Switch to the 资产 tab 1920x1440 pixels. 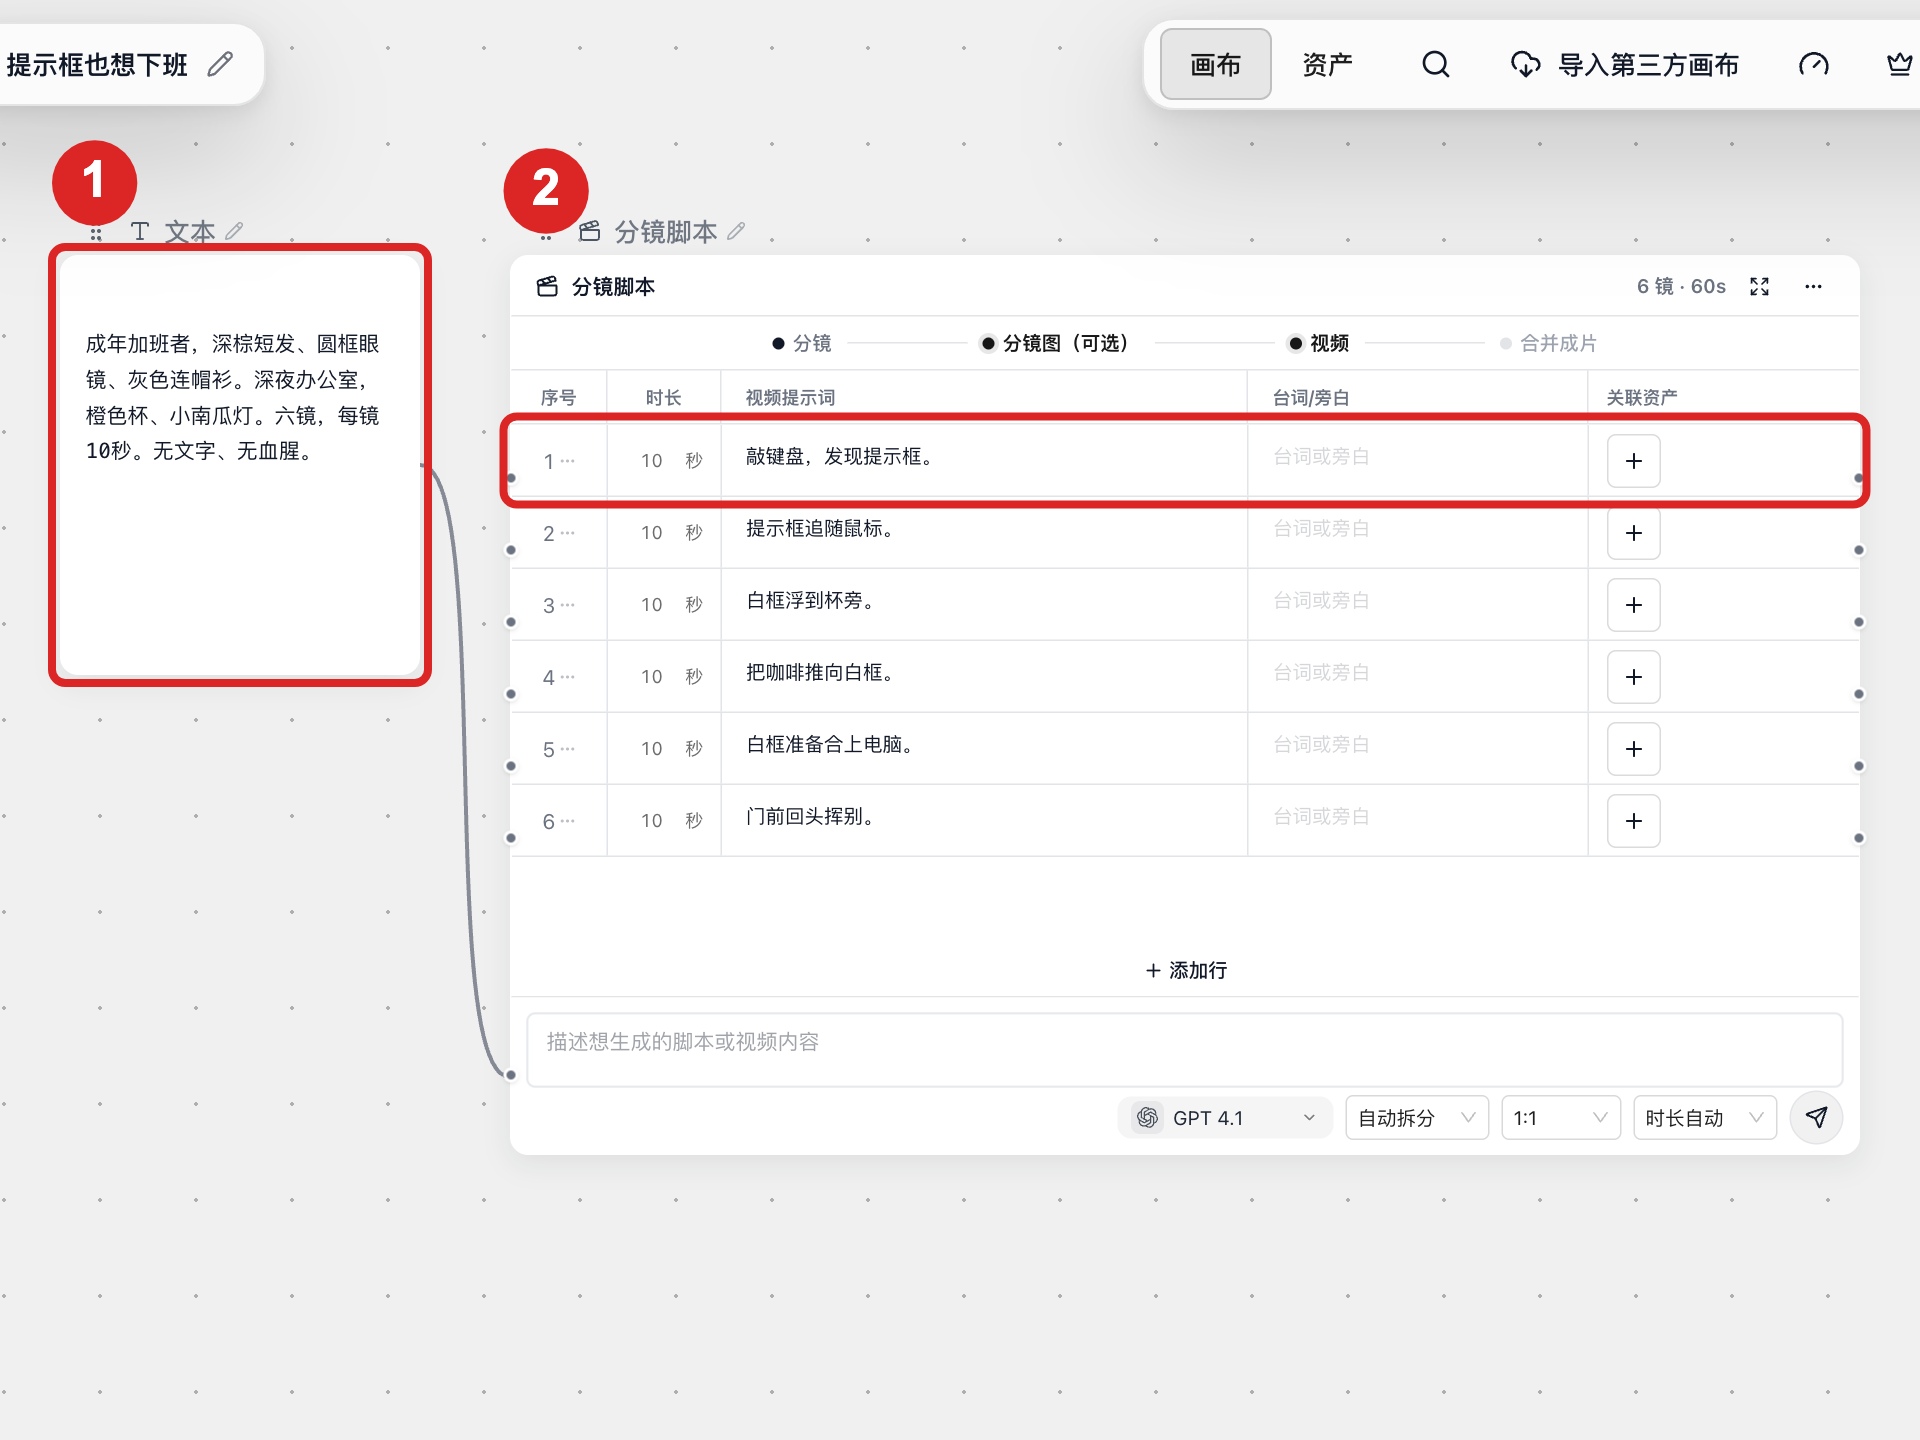tap(1327, 65)
